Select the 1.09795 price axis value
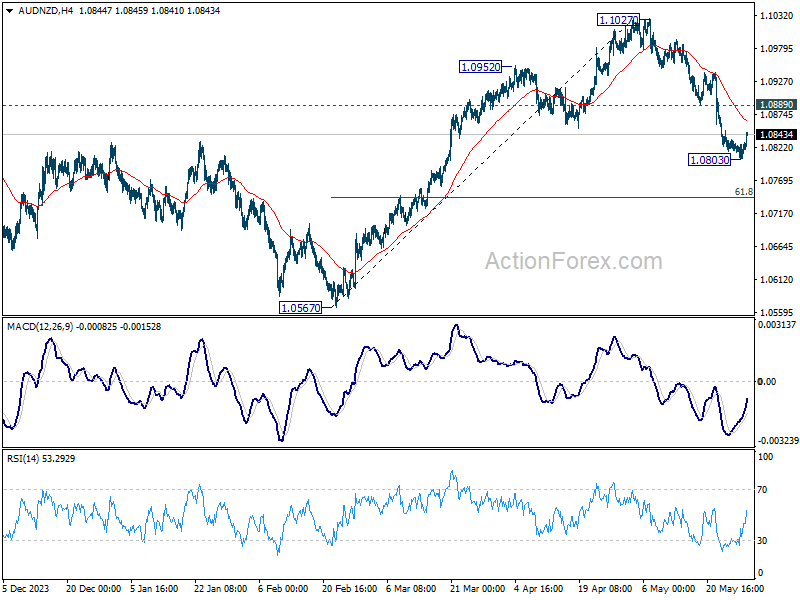The image size is (800, 600). (x=777, y=48)
